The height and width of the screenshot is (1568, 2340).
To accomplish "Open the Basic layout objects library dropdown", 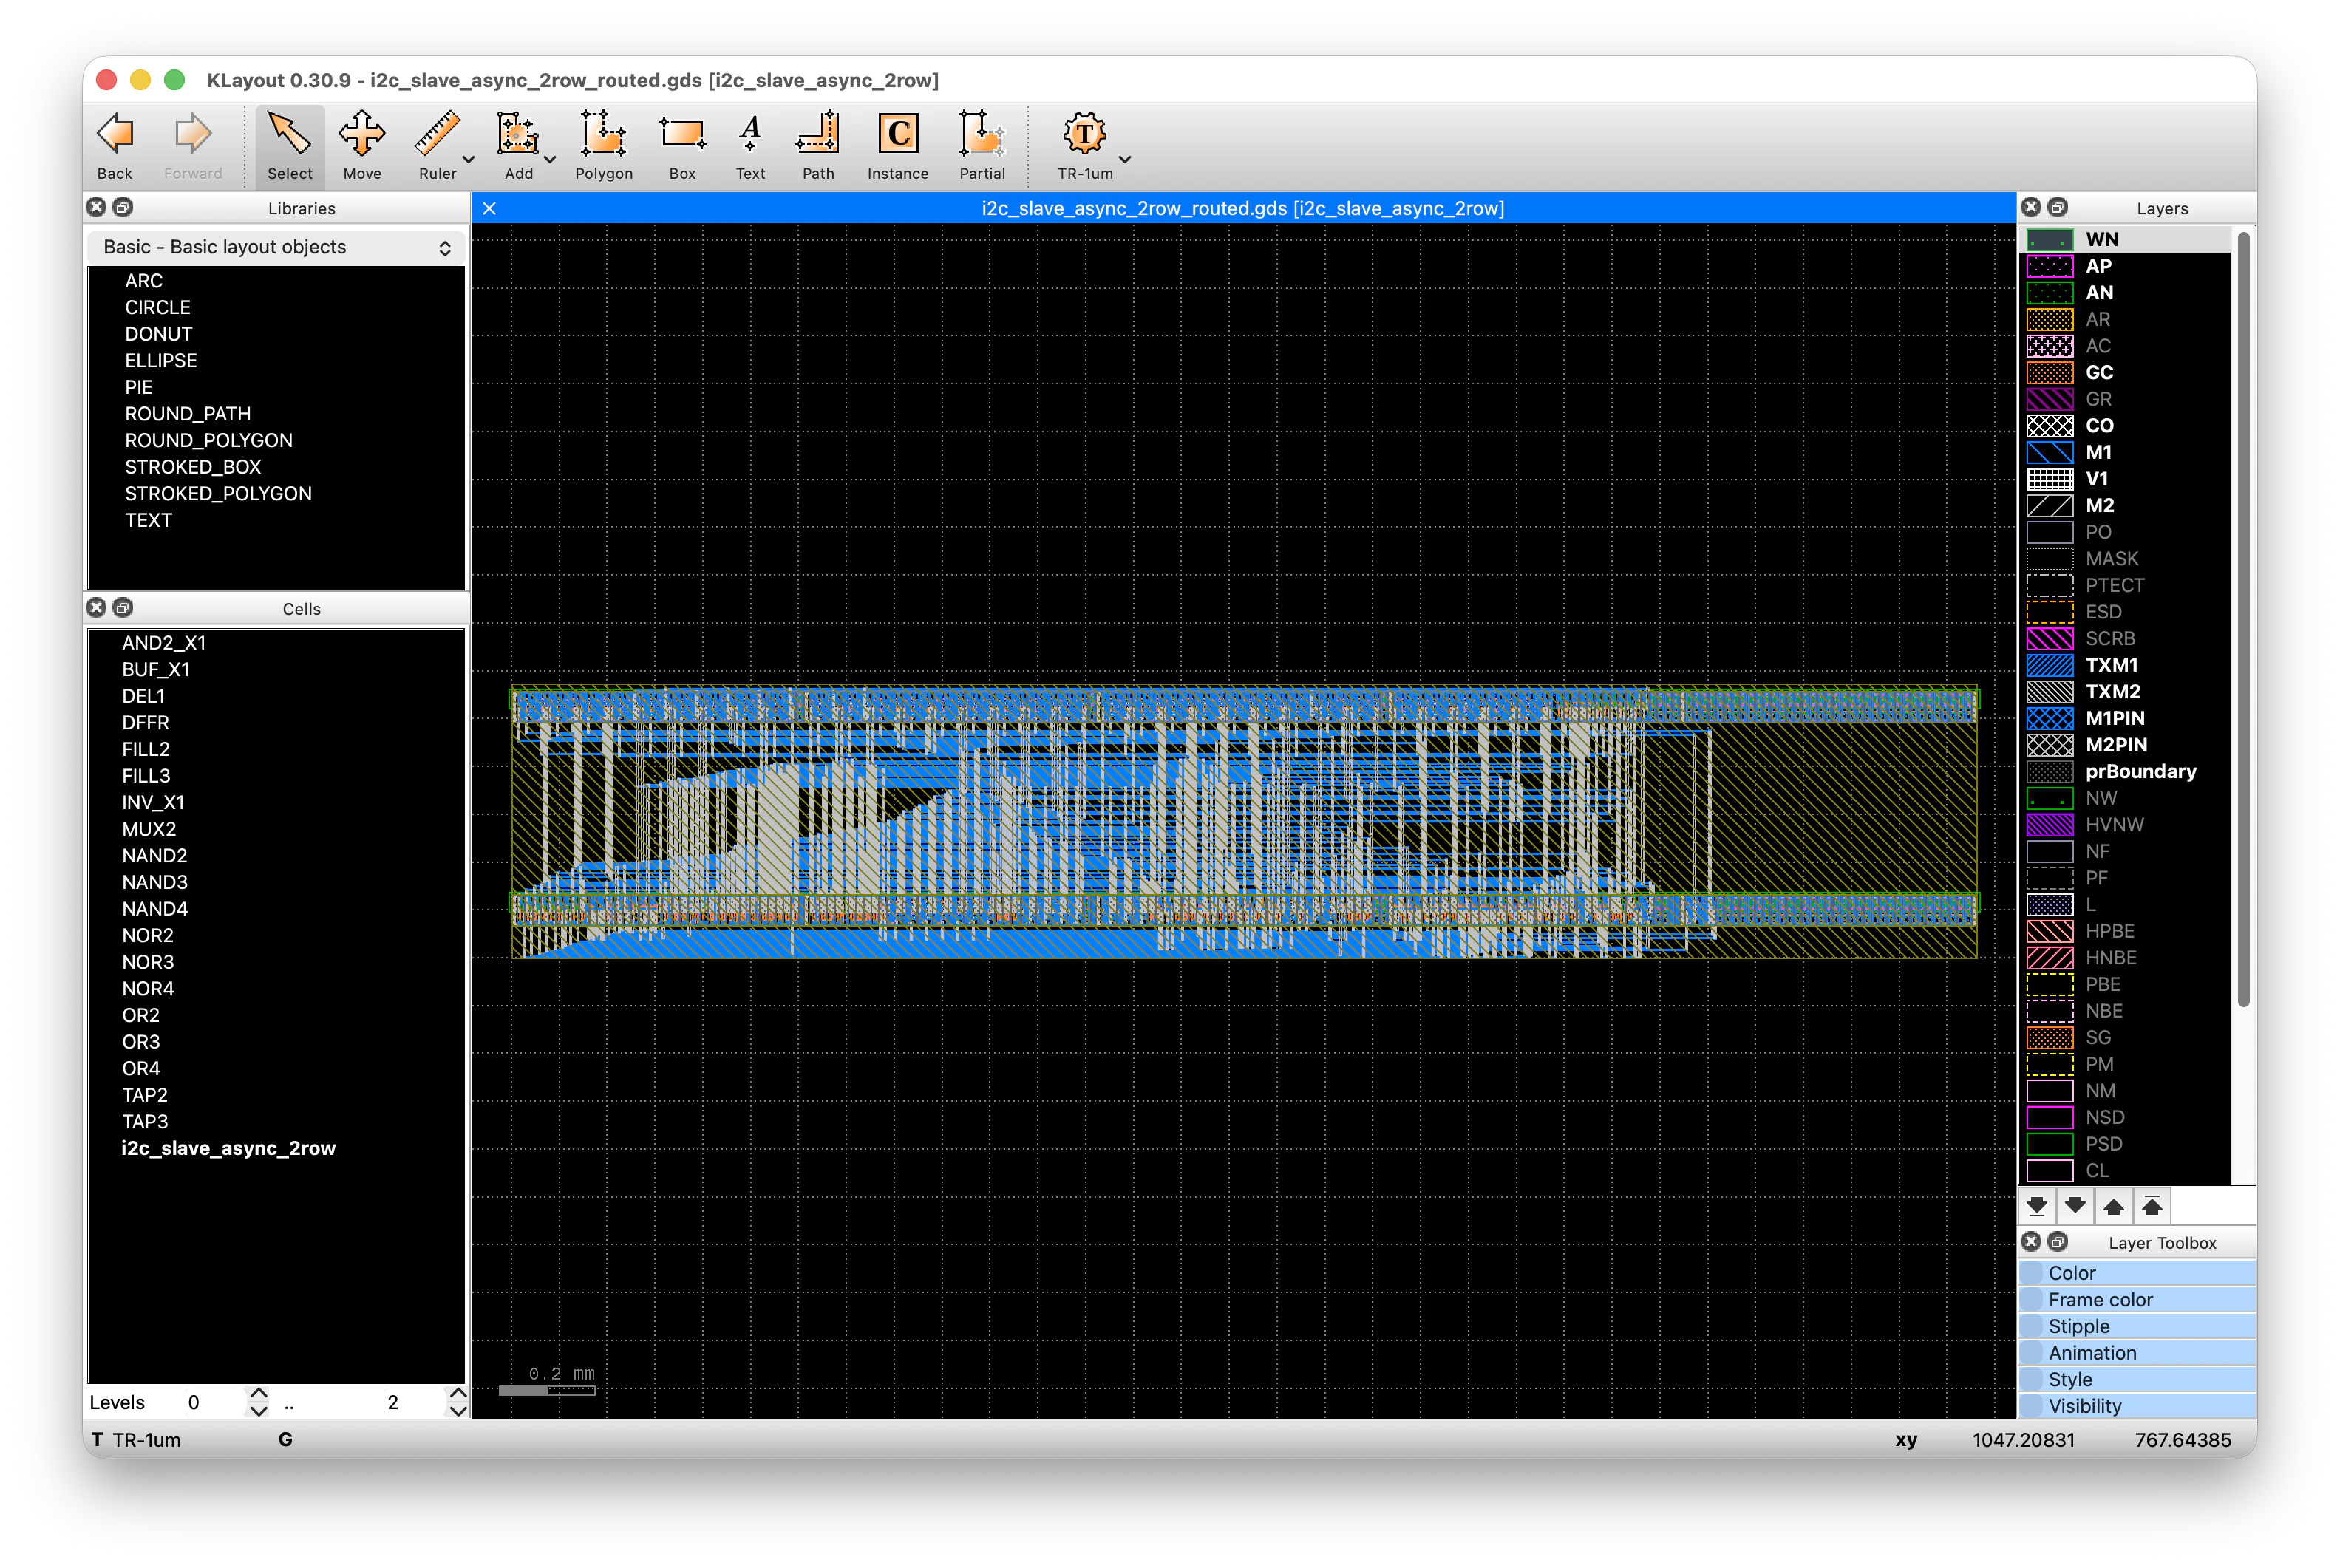I will tap(276, 247).
